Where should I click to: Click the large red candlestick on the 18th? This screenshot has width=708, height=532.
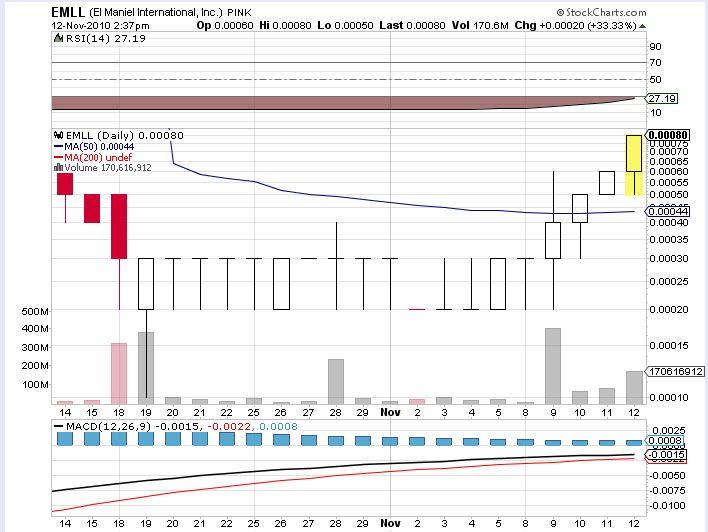(119, 226)
